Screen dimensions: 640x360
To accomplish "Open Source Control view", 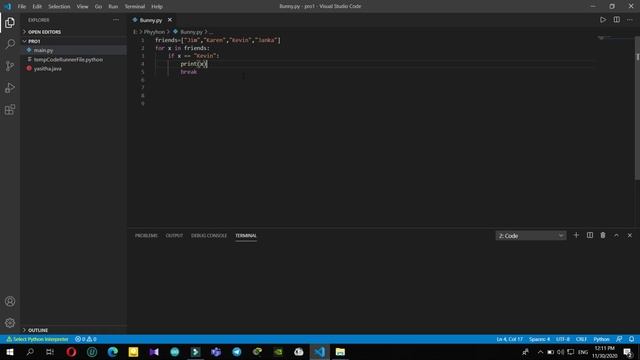I will (x=10, y=66).
